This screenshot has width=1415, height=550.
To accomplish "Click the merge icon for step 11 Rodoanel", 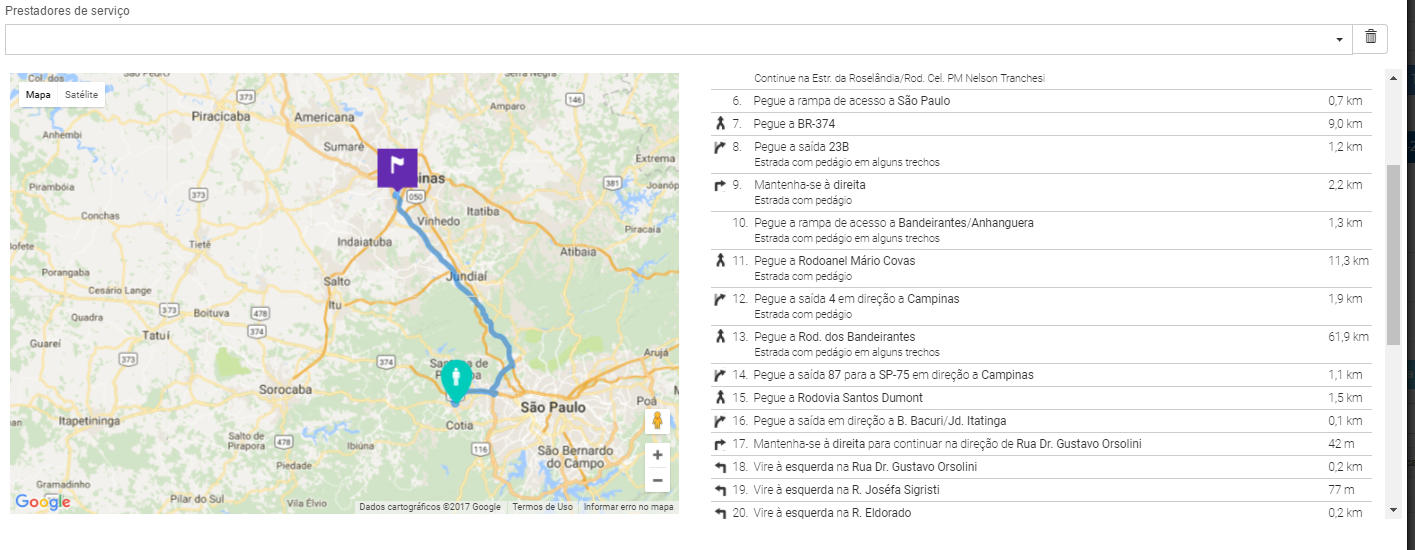I will [719, 261].
